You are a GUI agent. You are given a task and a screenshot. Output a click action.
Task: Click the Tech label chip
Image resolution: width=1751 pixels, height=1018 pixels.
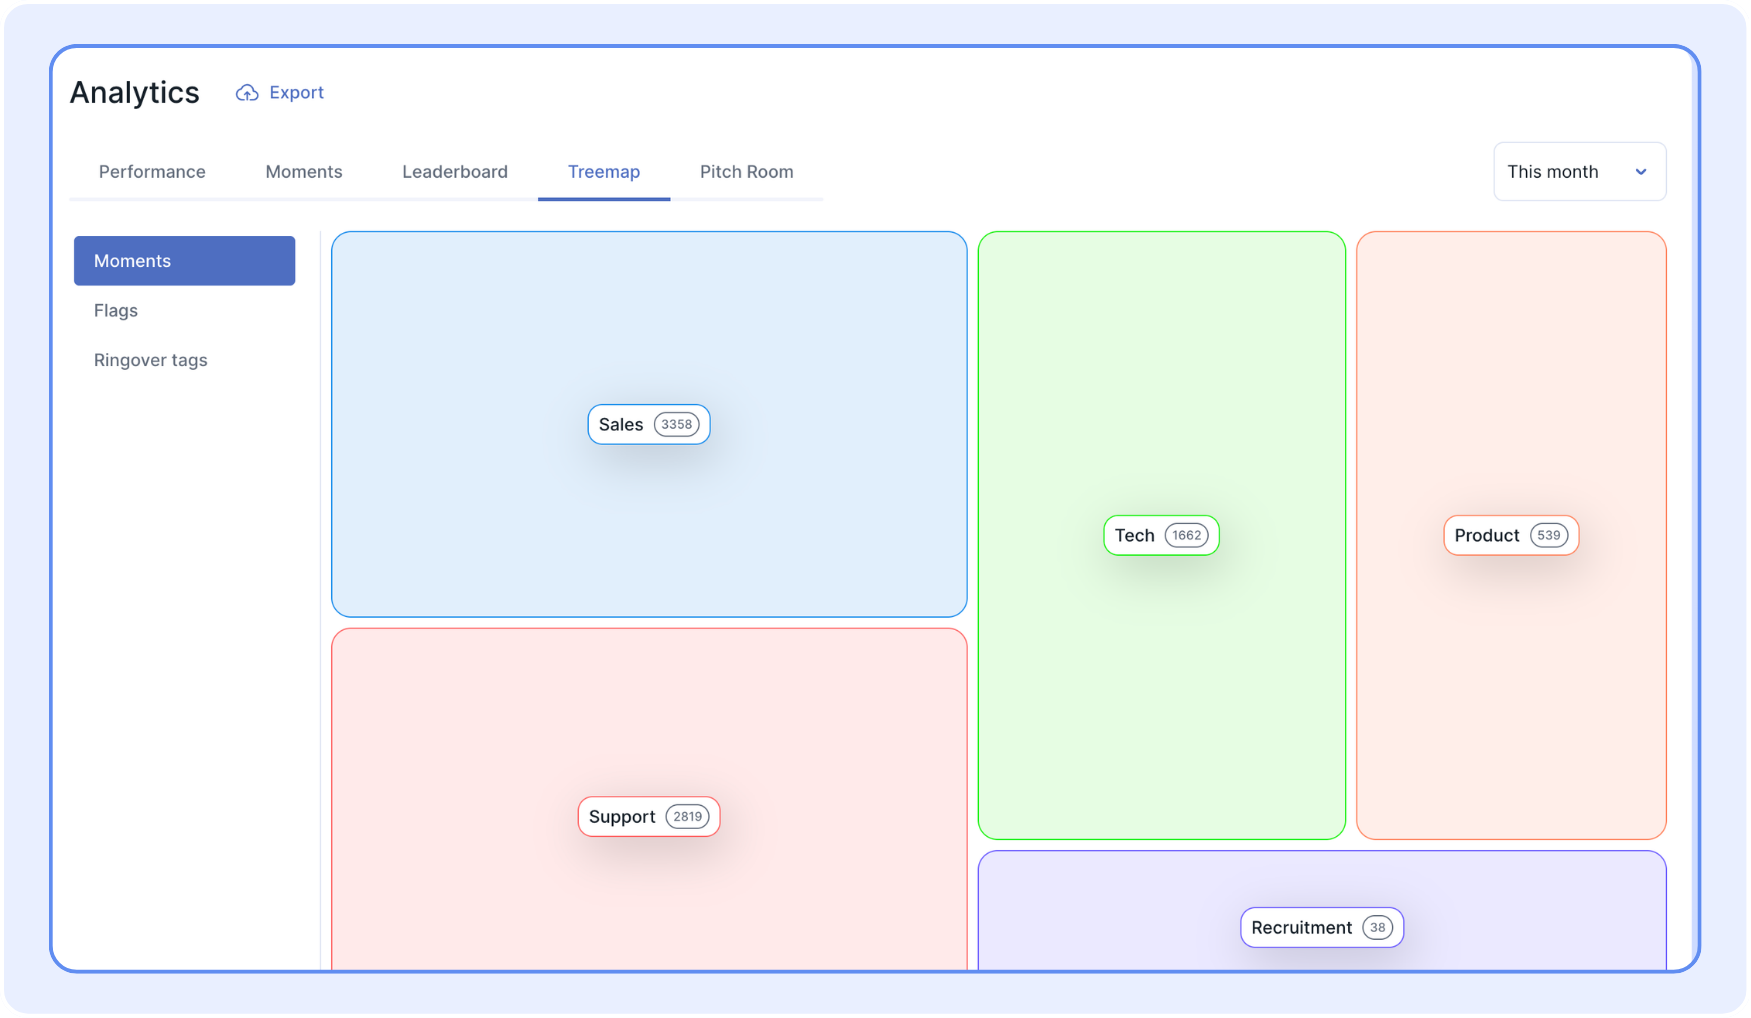[x=1135, y=536]
